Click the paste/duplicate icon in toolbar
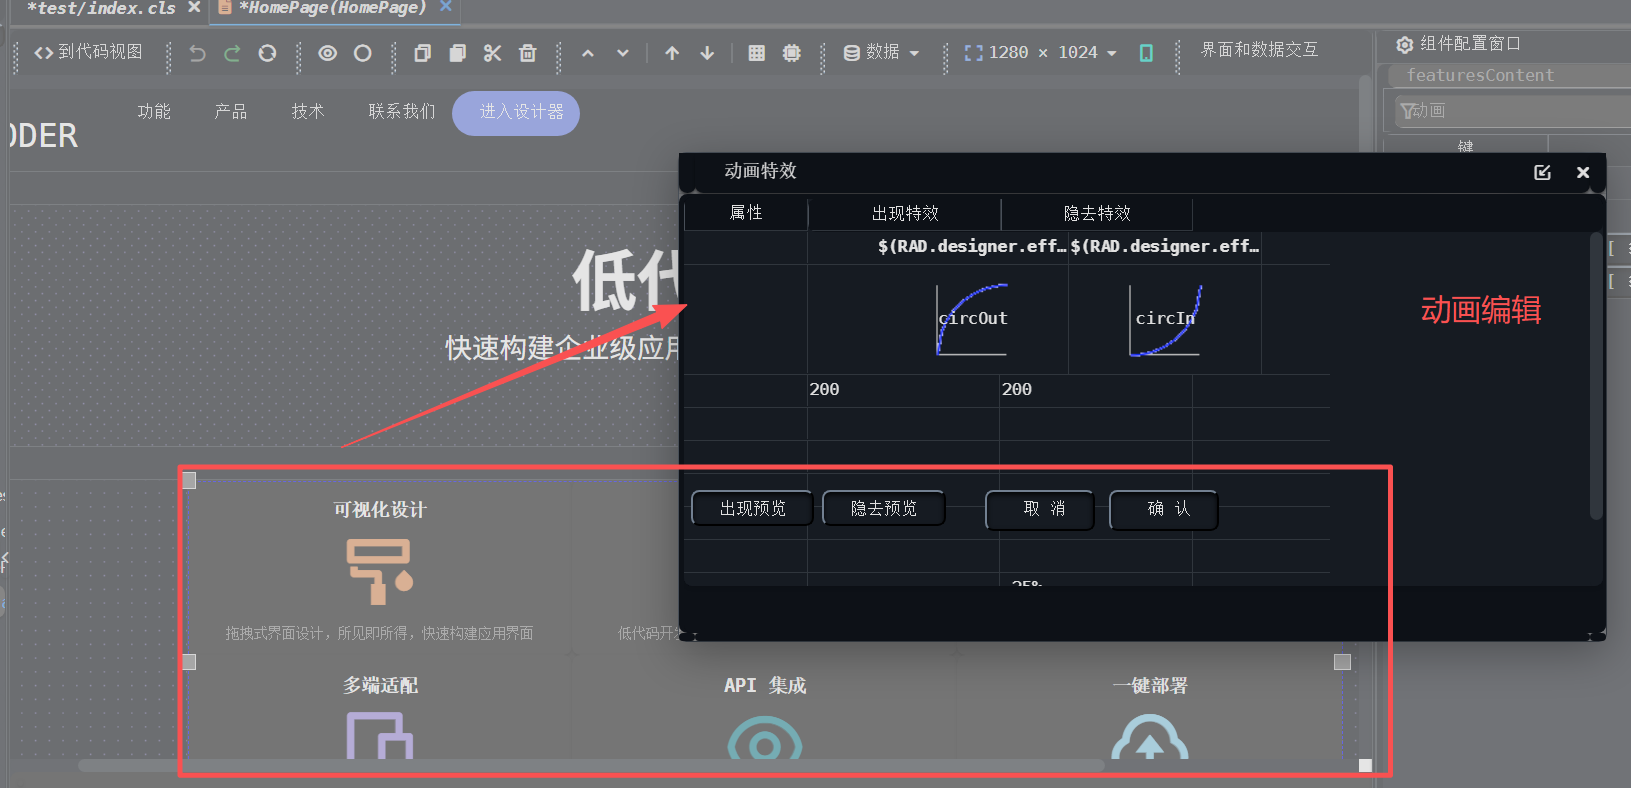 click(457, 53)
